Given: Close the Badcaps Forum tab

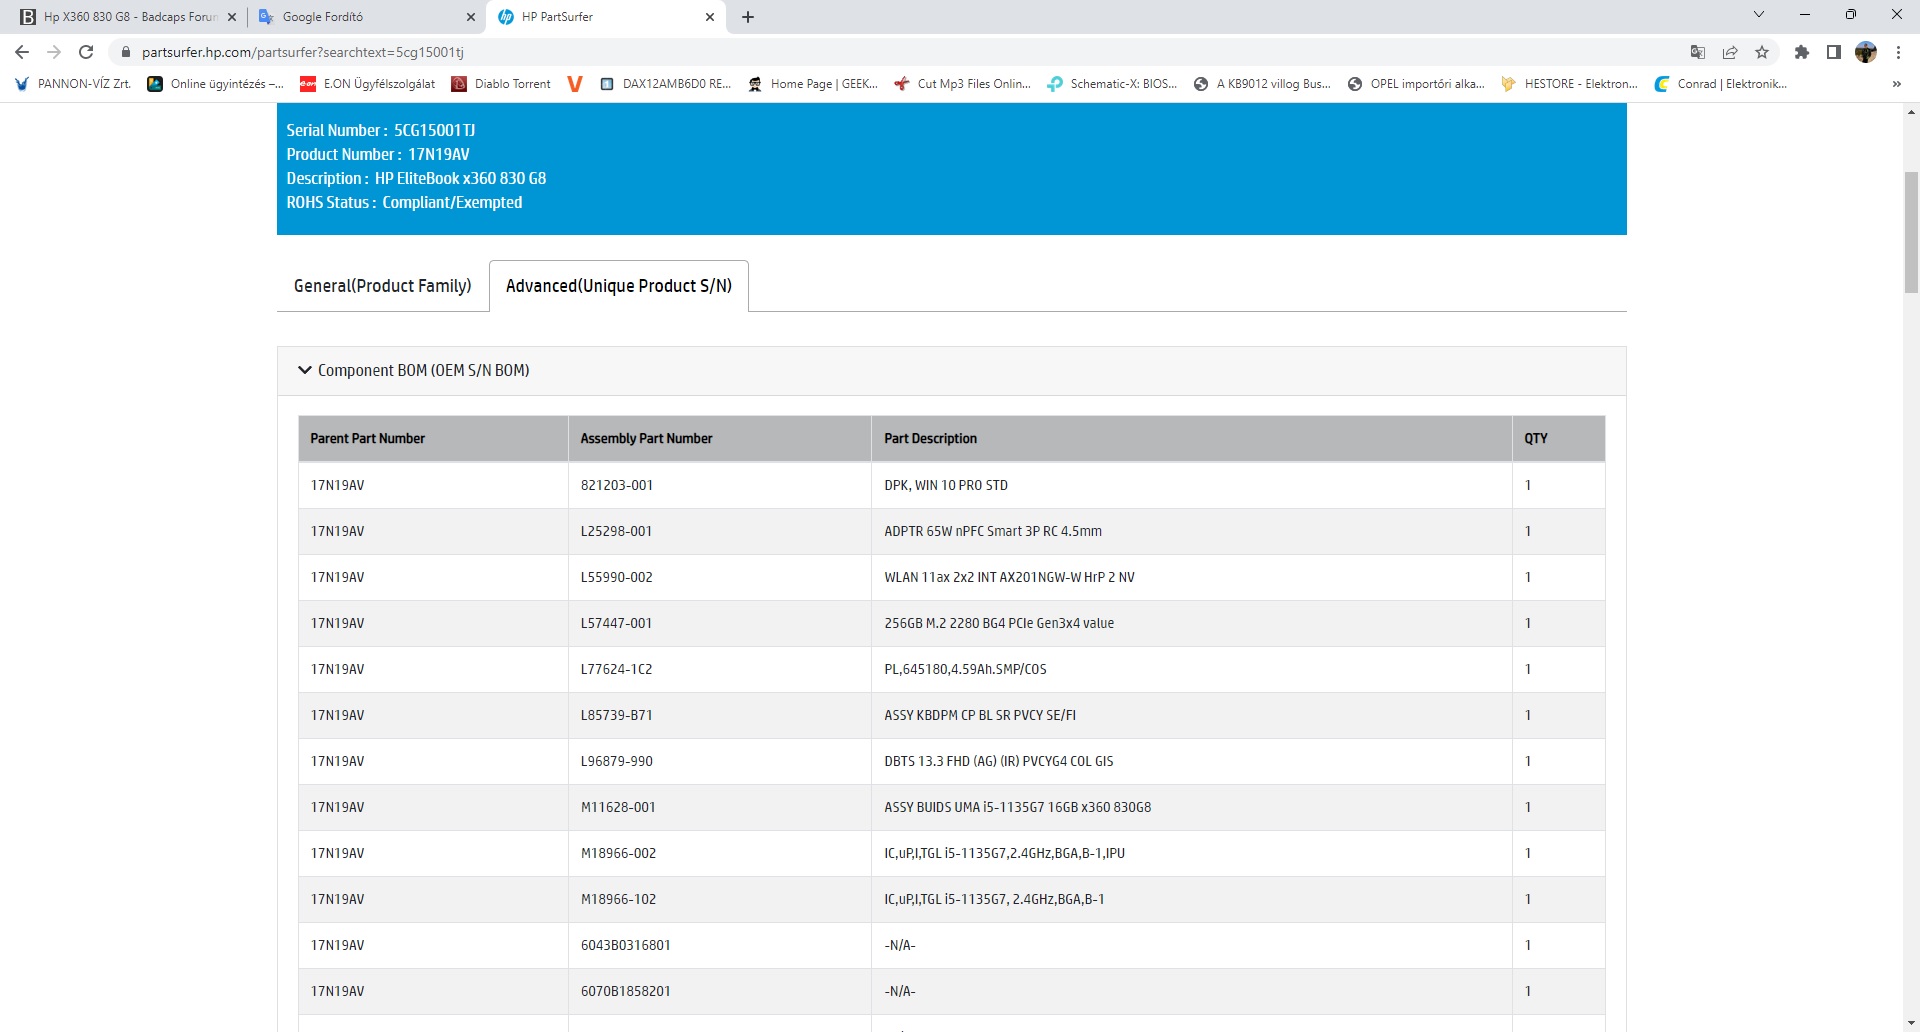Looking at the screenshot, I should click(x=231, y=17).
